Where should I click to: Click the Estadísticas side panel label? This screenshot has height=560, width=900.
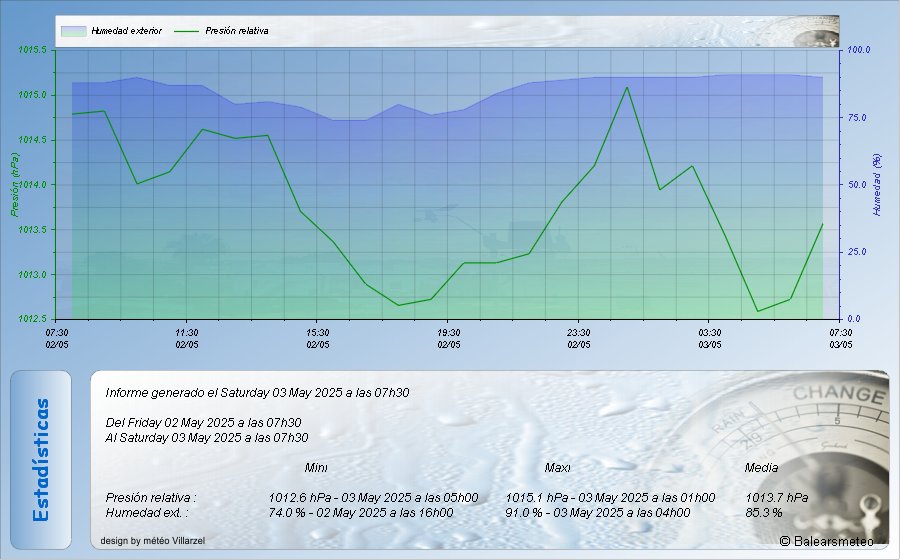(41, 460)
